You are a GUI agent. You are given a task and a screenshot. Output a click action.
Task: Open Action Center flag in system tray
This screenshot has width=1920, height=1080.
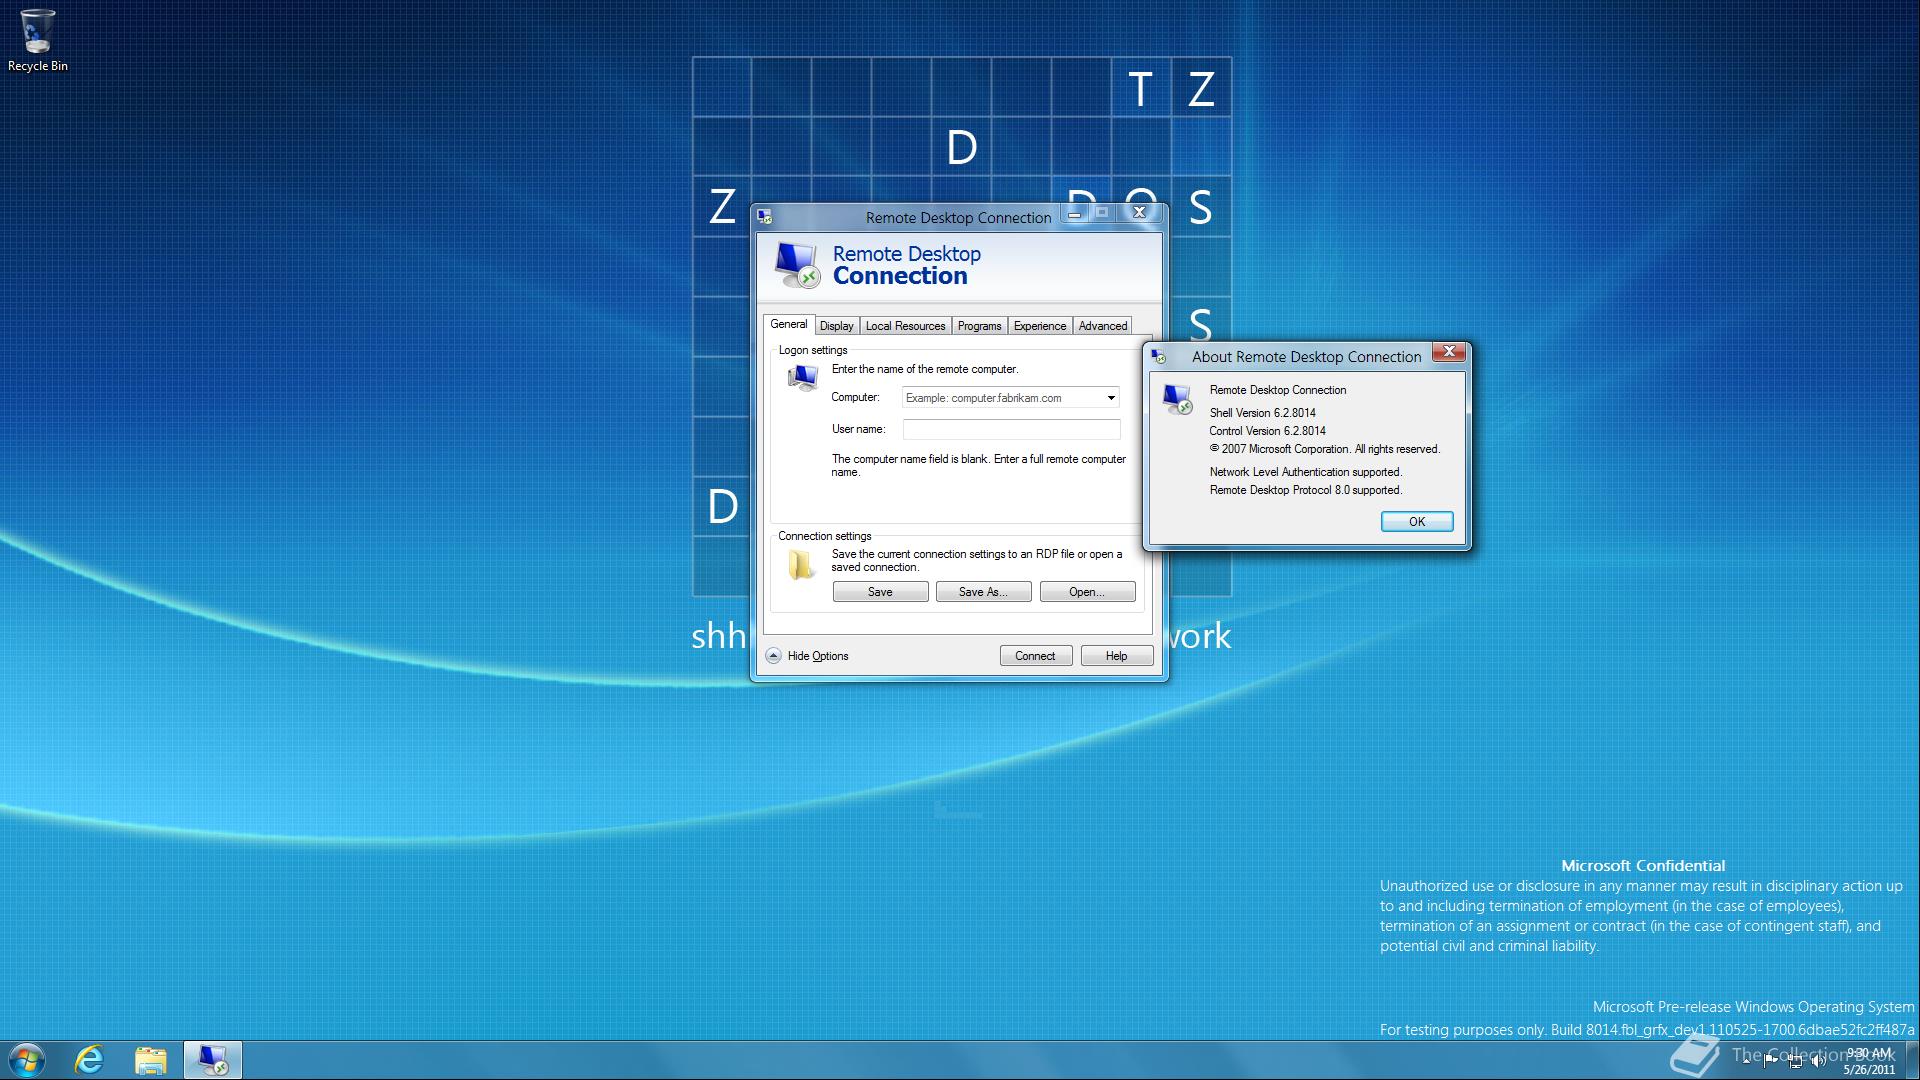(1771, 1062)
